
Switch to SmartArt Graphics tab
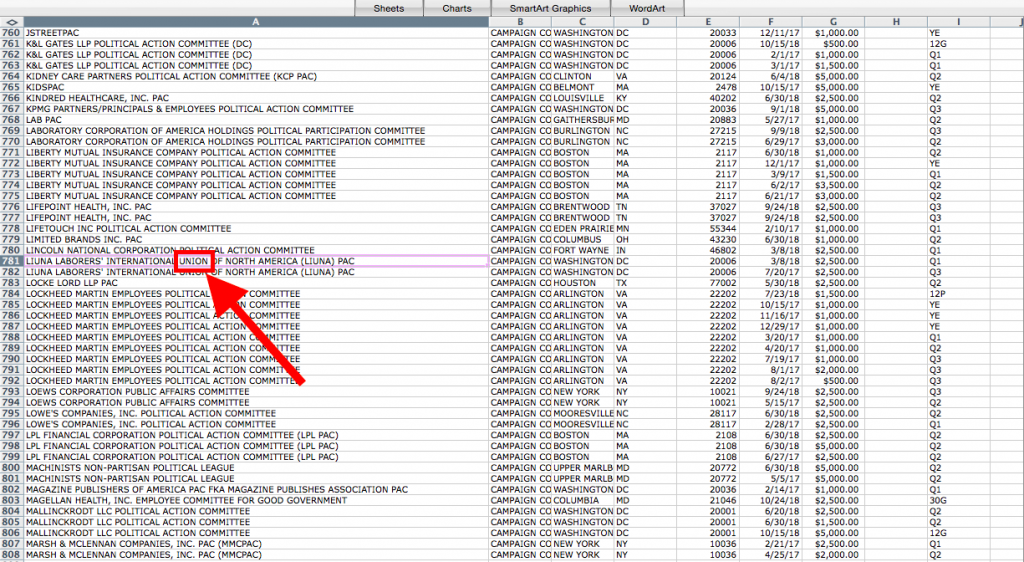(x=551, y=8)
